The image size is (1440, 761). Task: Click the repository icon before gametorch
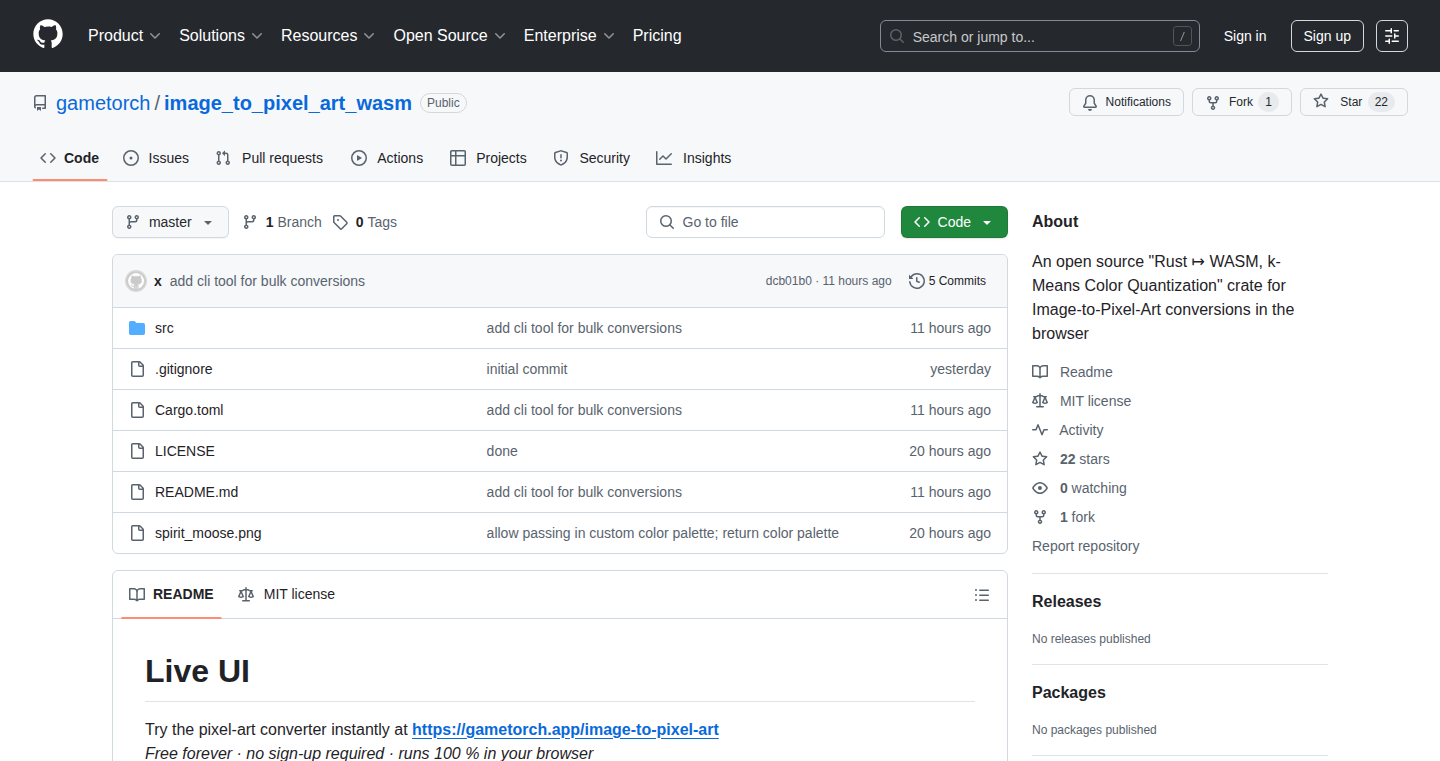pyautogui.click(x=40, y=103)
